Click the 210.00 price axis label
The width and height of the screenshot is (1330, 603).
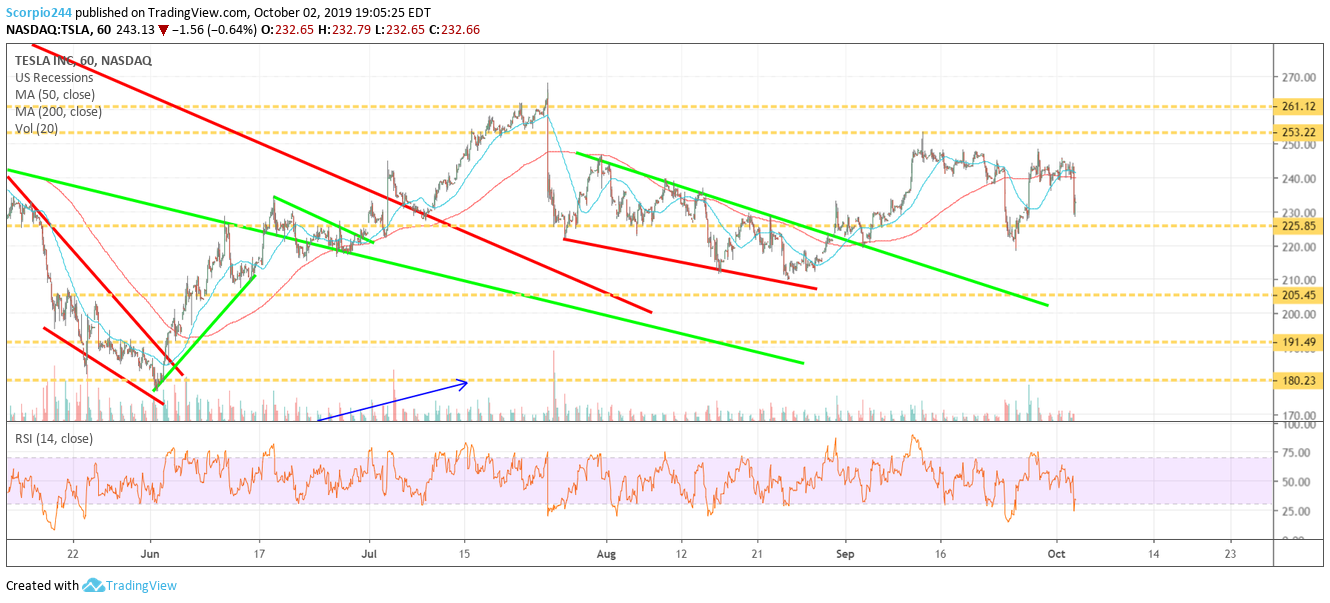click(1299, 280)
